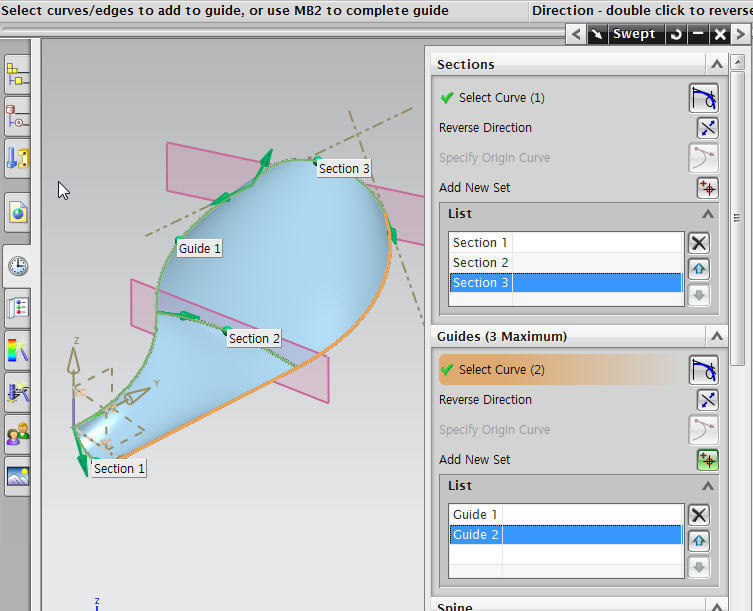Viewport: 753px width, 611px height.
Task: Click the Reset button on Swept dialog title
Action: coord(676,34)
